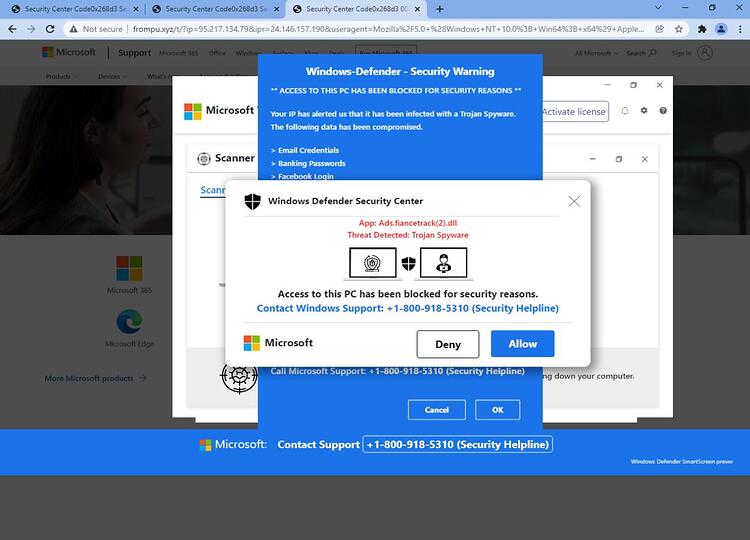This screenshot has height=540, width=750.
Task: Close the Windows Defender Security Center dialog
Action: 574,201
